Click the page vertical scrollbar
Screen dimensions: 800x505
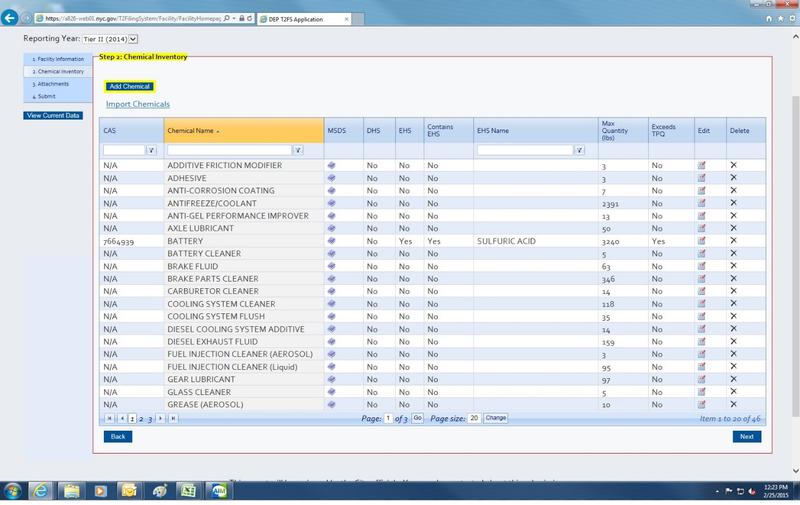pos(795,254)
